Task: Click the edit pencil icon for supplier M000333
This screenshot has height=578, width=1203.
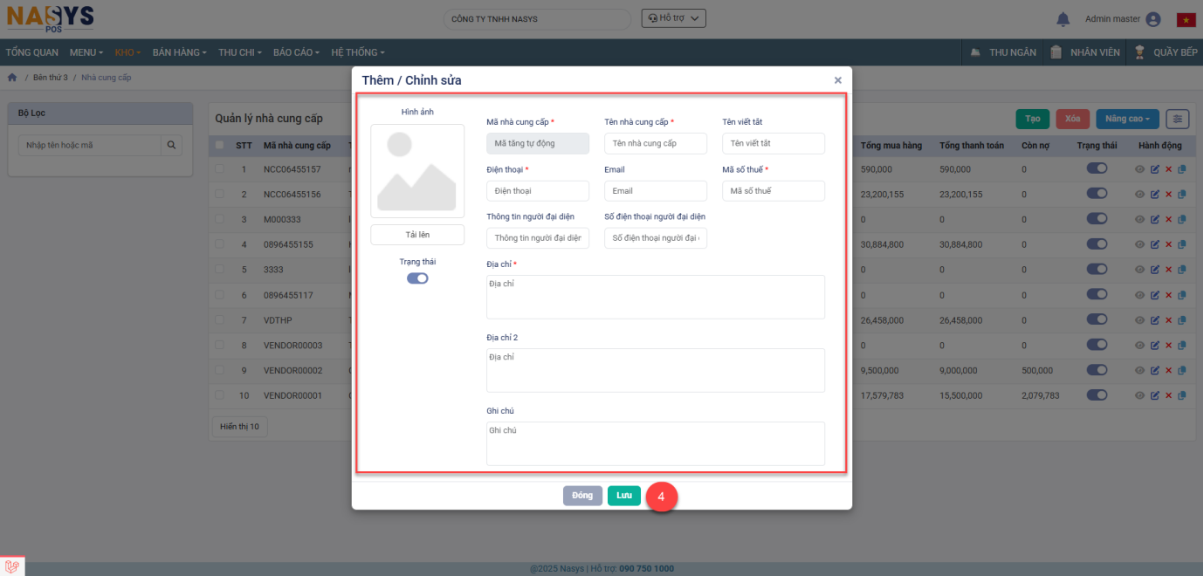Action: click(x=1154, y=219)
